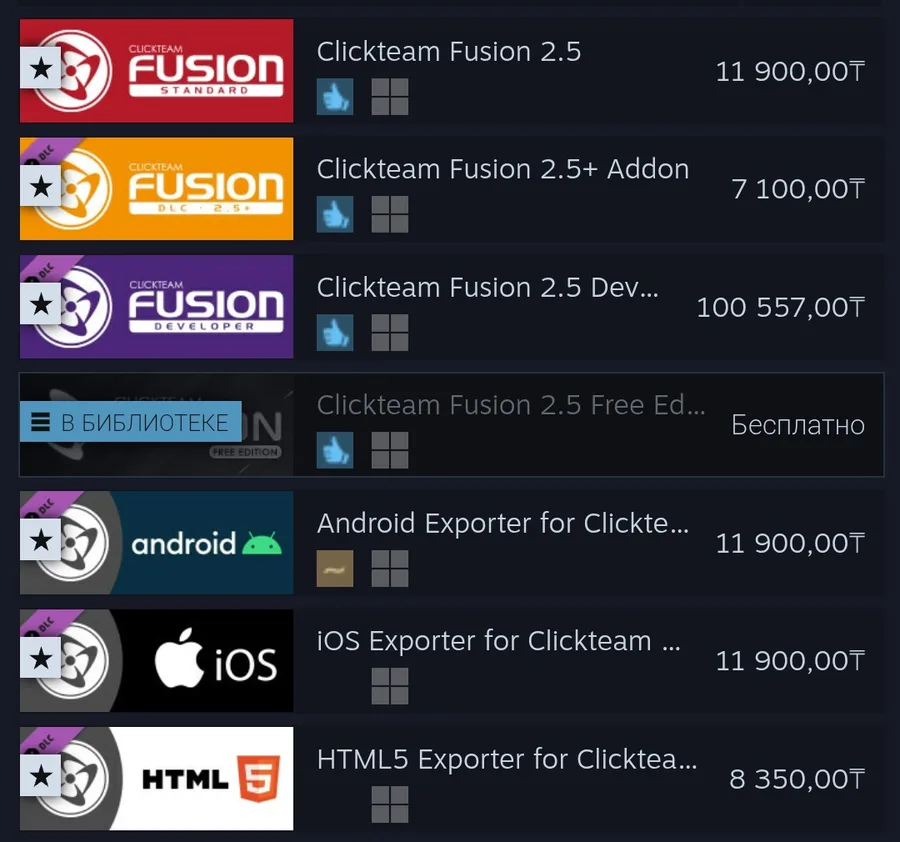The width and height of the screenshot is (900, 842).
Task: Click Windows platform icon under Fusion 2.5+ Addon
Action: (390, 214)
